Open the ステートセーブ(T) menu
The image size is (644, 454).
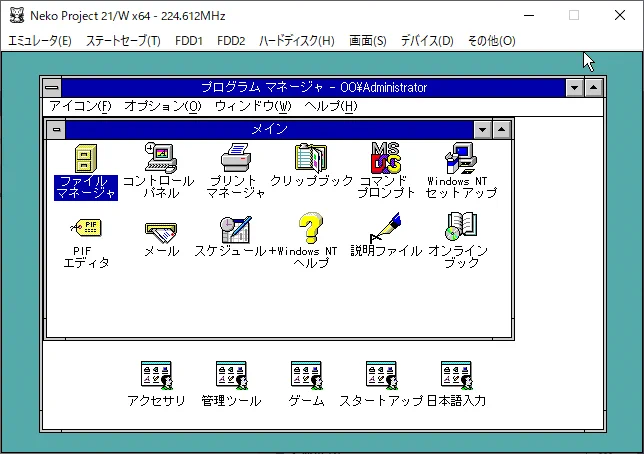(x=123, y=41)
